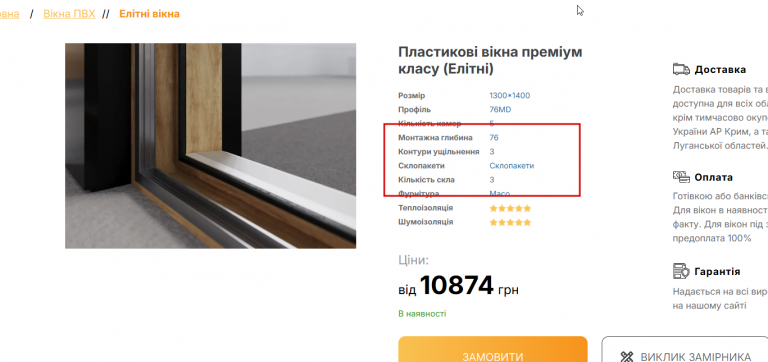Click the Оплата section heading
Screen dimensions: 768x362
click(x=715, y=177)
